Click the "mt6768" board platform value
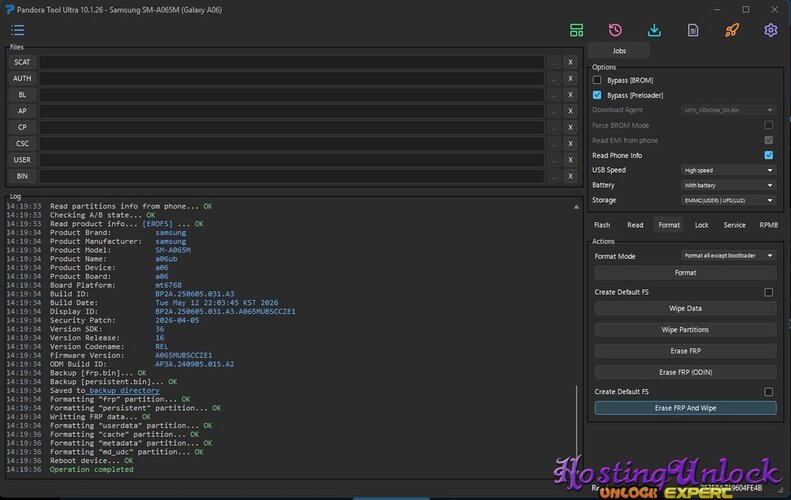Viewport: 791px width, 500px height. [168, 286]
